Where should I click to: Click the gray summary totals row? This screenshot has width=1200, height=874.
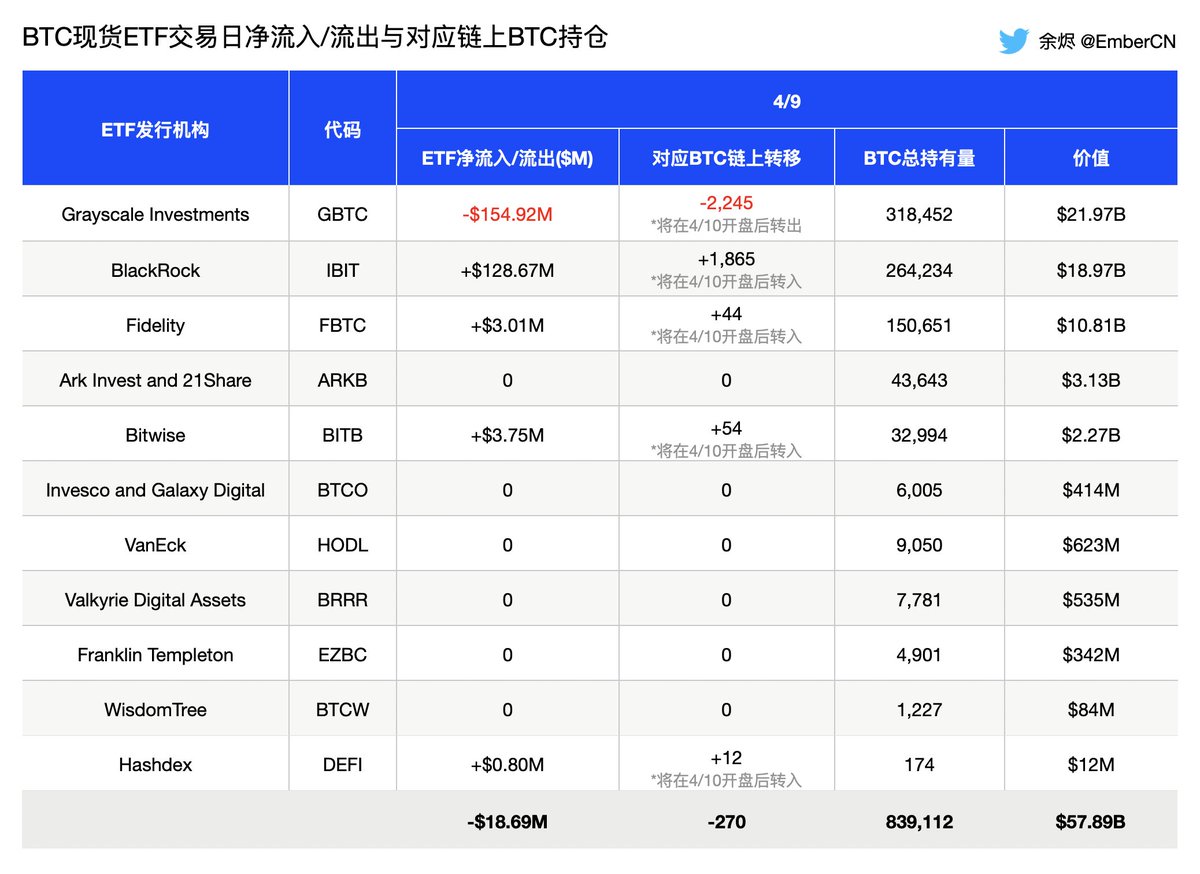pos(600,821)
